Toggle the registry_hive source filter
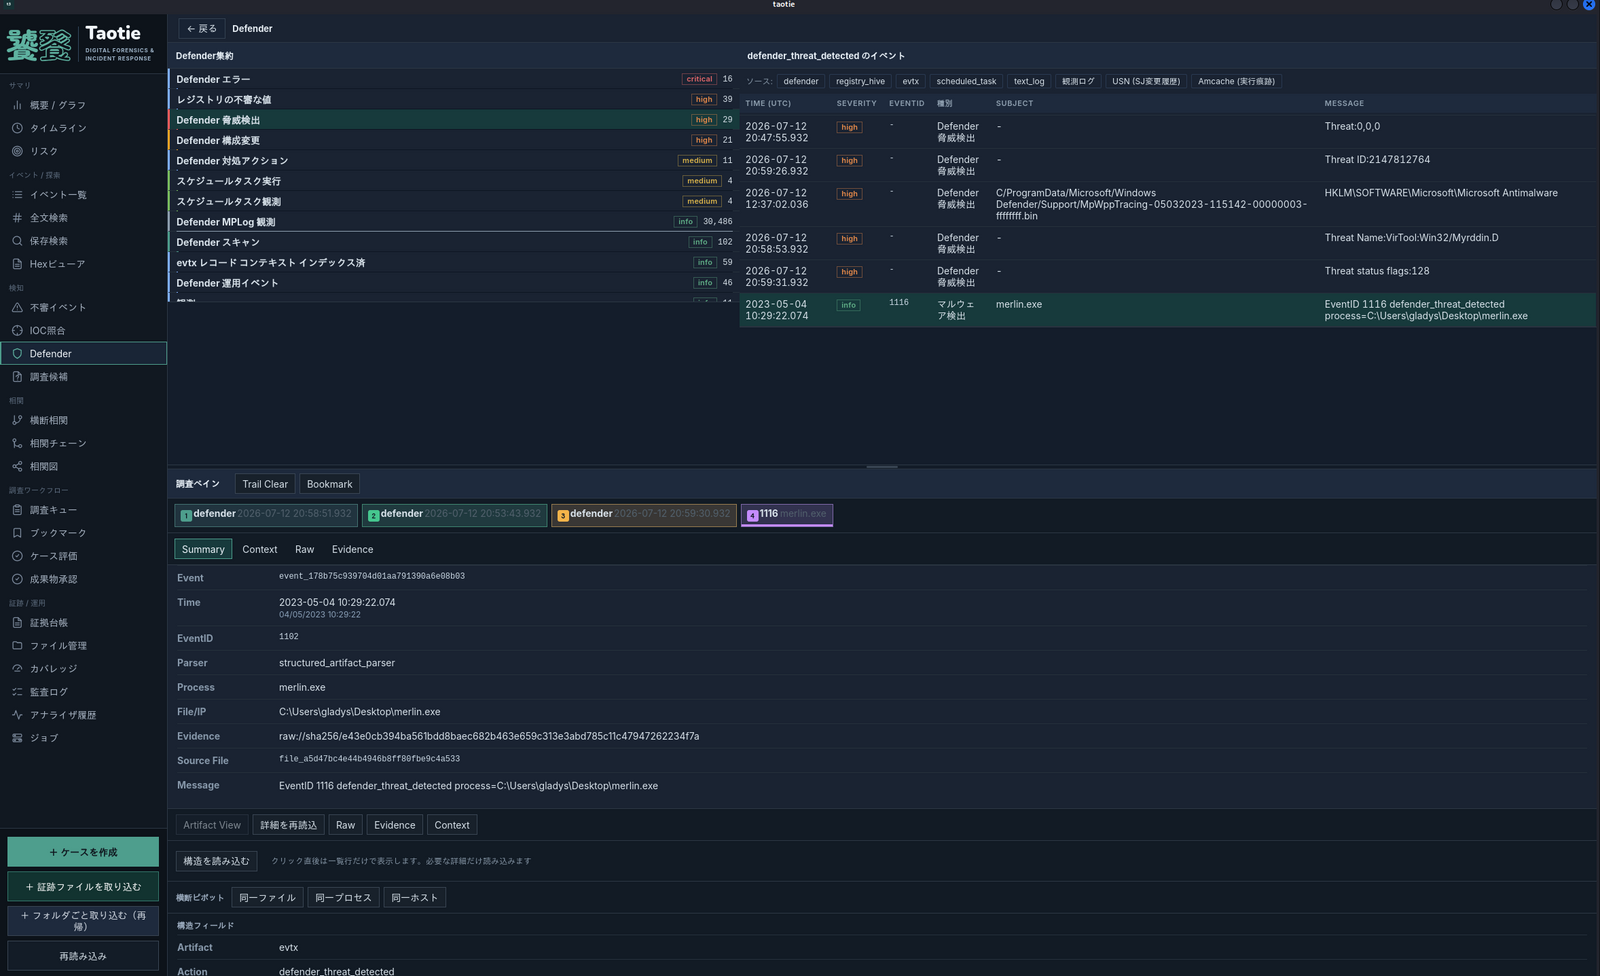 click(860, 81)
